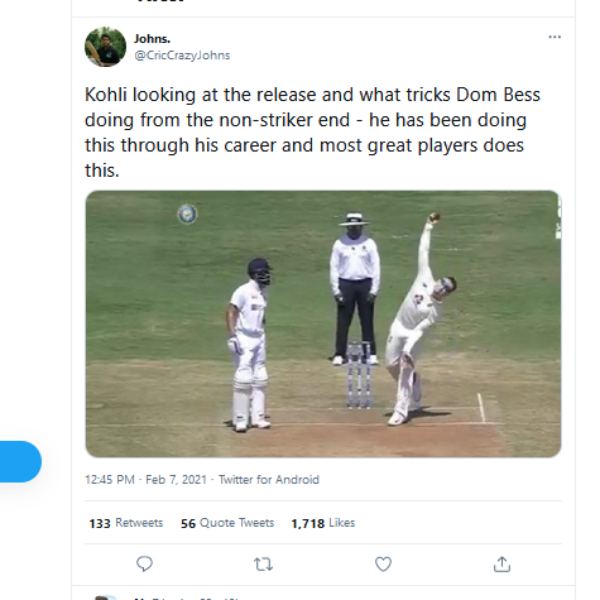Click the 12:45 PM Feb 7, 2021 timestamp

click(146, 480)
